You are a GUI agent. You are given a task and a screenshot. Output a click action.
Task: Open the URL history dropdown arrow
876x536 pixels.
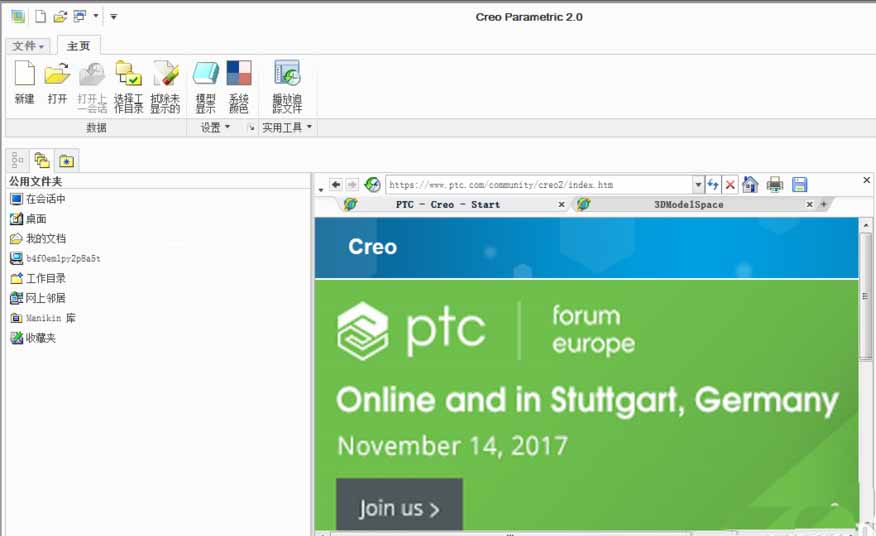698,184
